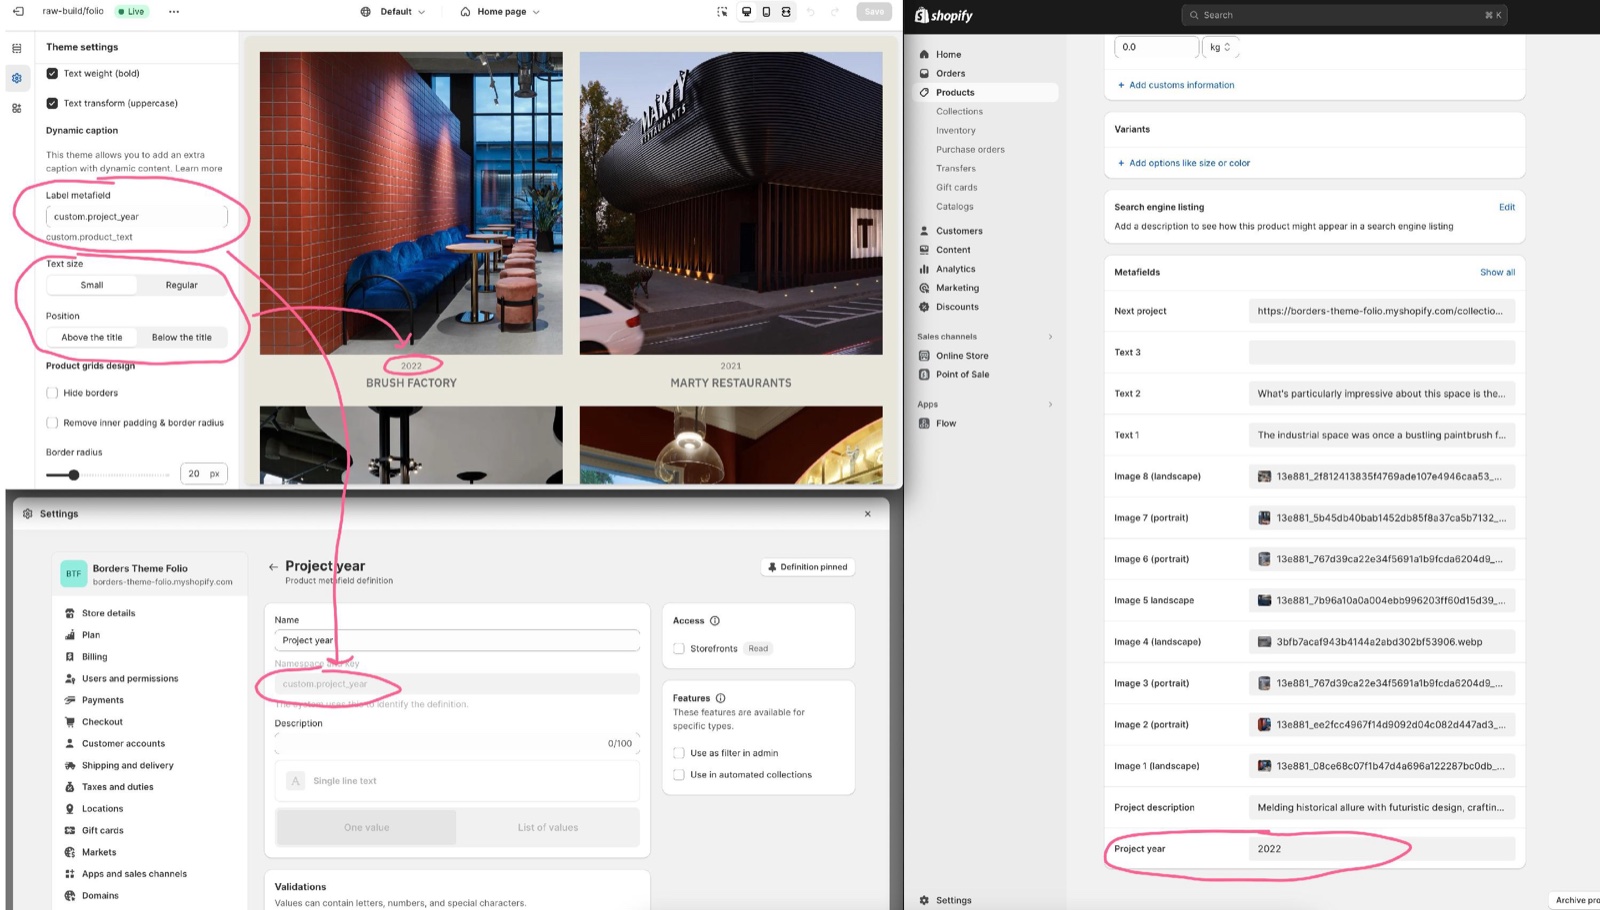Activate the inspector selection icon
The image size is (1600, 910).
tap(722, 11)
